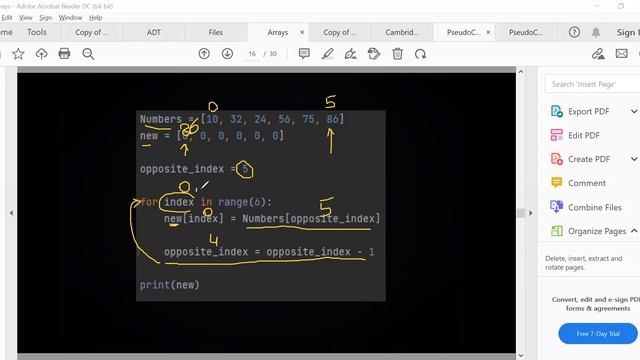Open help question mark icon
This screenshot has width=640, height=360.
[574, 32]
